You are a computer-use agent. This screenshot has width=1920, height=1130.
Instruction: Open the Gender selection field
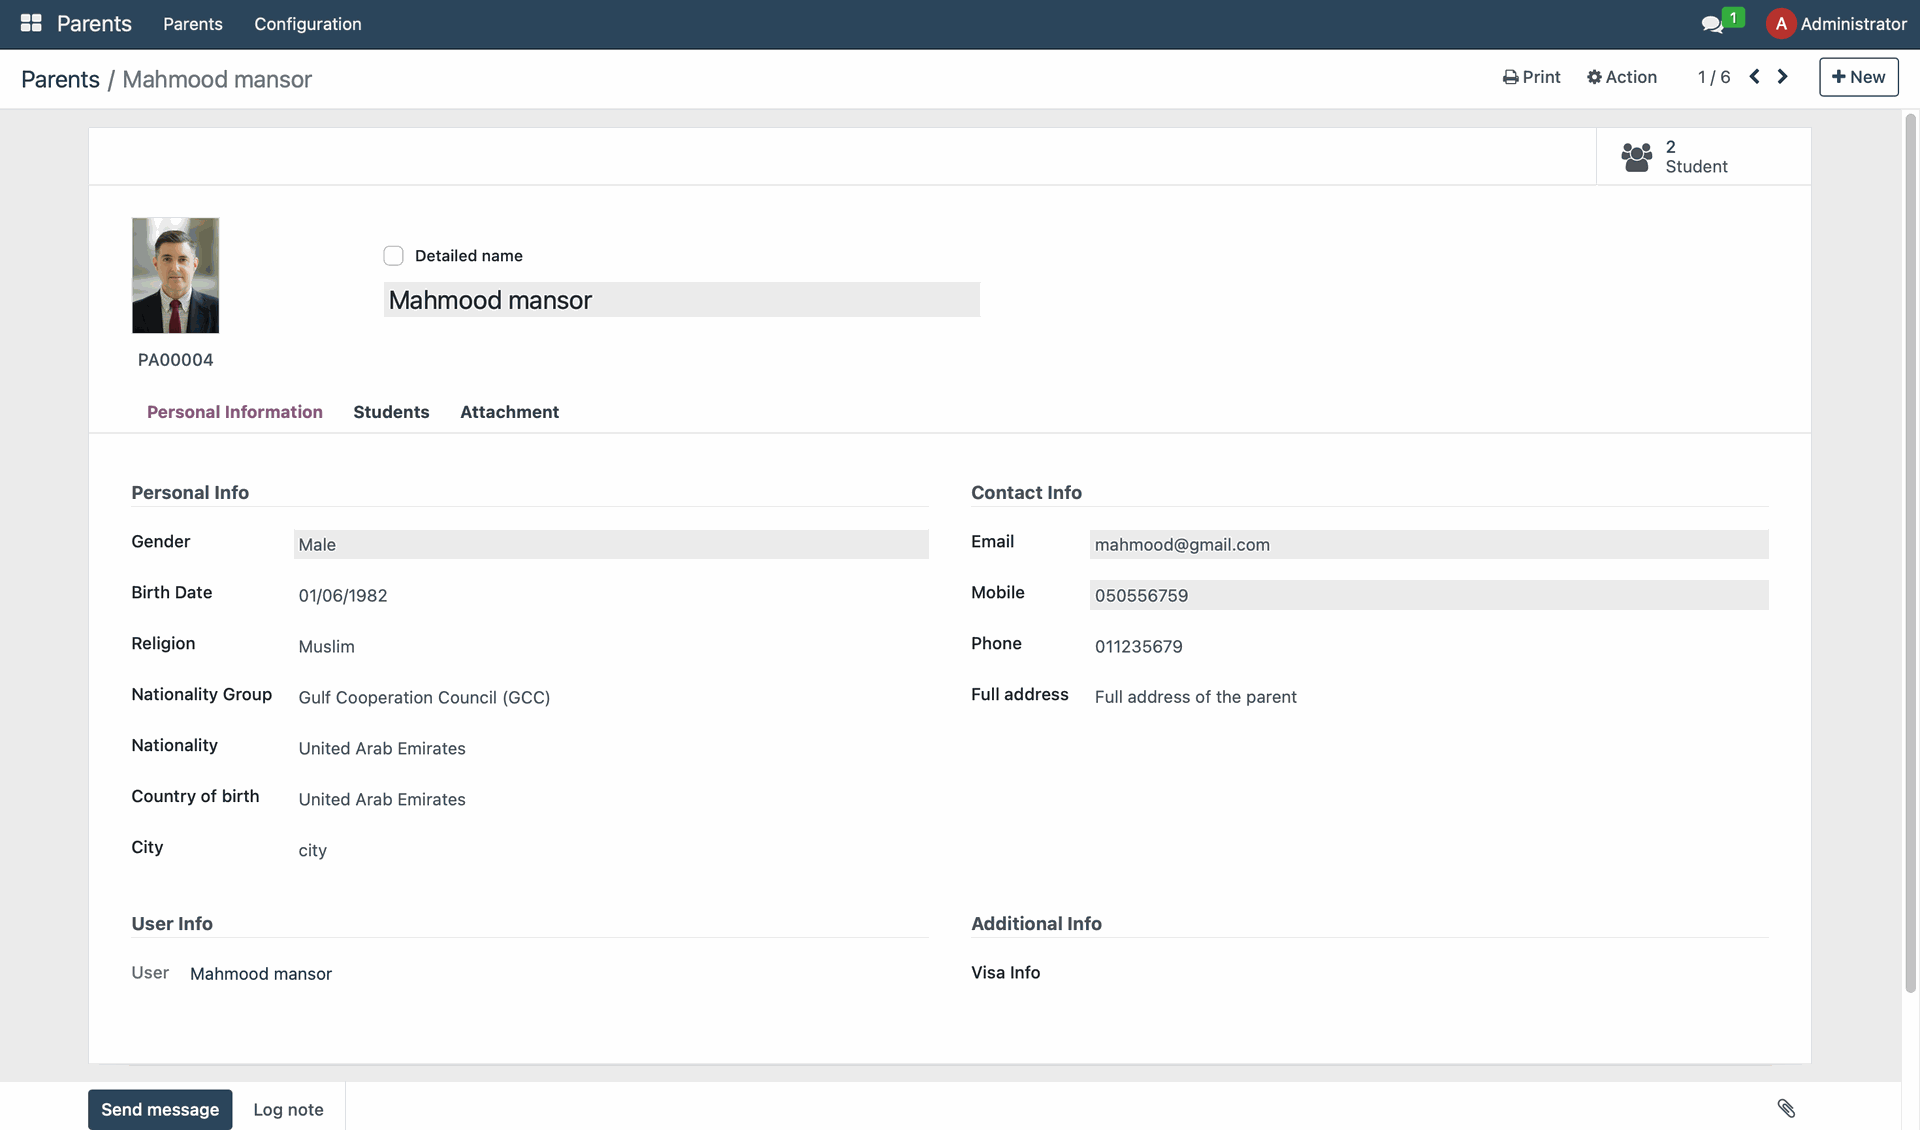pos(610,544)
